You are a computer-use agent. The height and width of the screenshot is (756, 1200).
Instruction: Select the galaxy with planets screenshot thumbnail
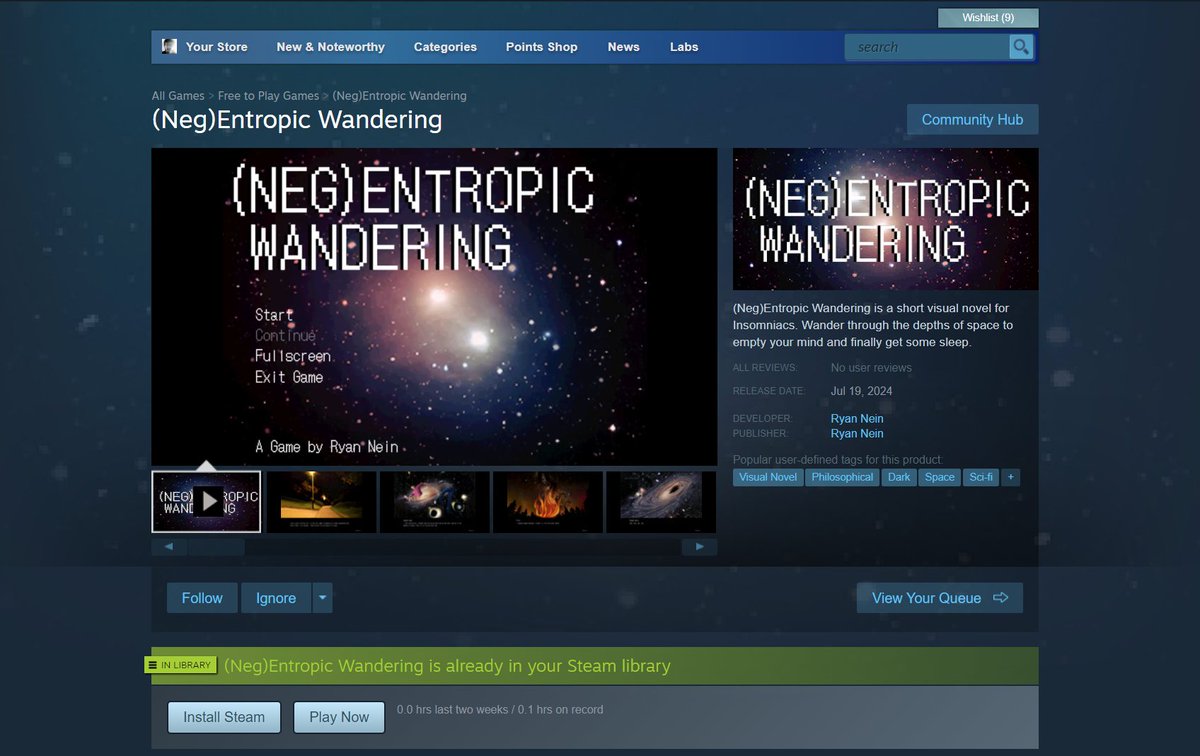click(434, 501)
